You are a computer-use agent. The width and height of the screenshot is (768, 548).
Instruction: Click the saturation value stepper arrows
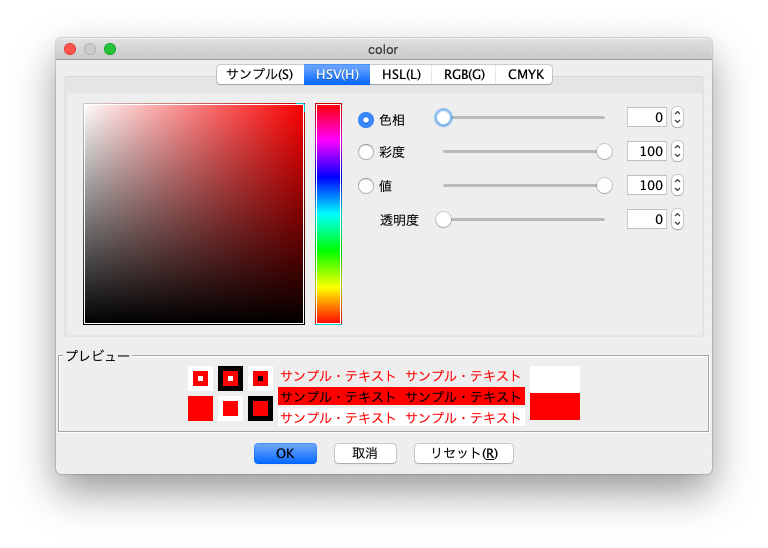click(677, 152)
